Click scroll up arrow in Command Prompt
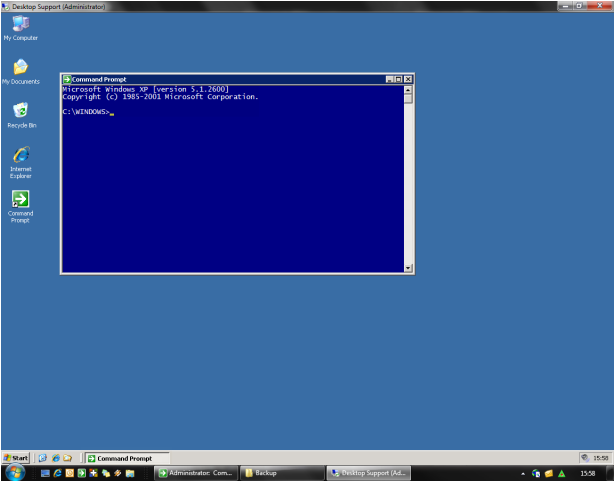 tap(408, 89)
